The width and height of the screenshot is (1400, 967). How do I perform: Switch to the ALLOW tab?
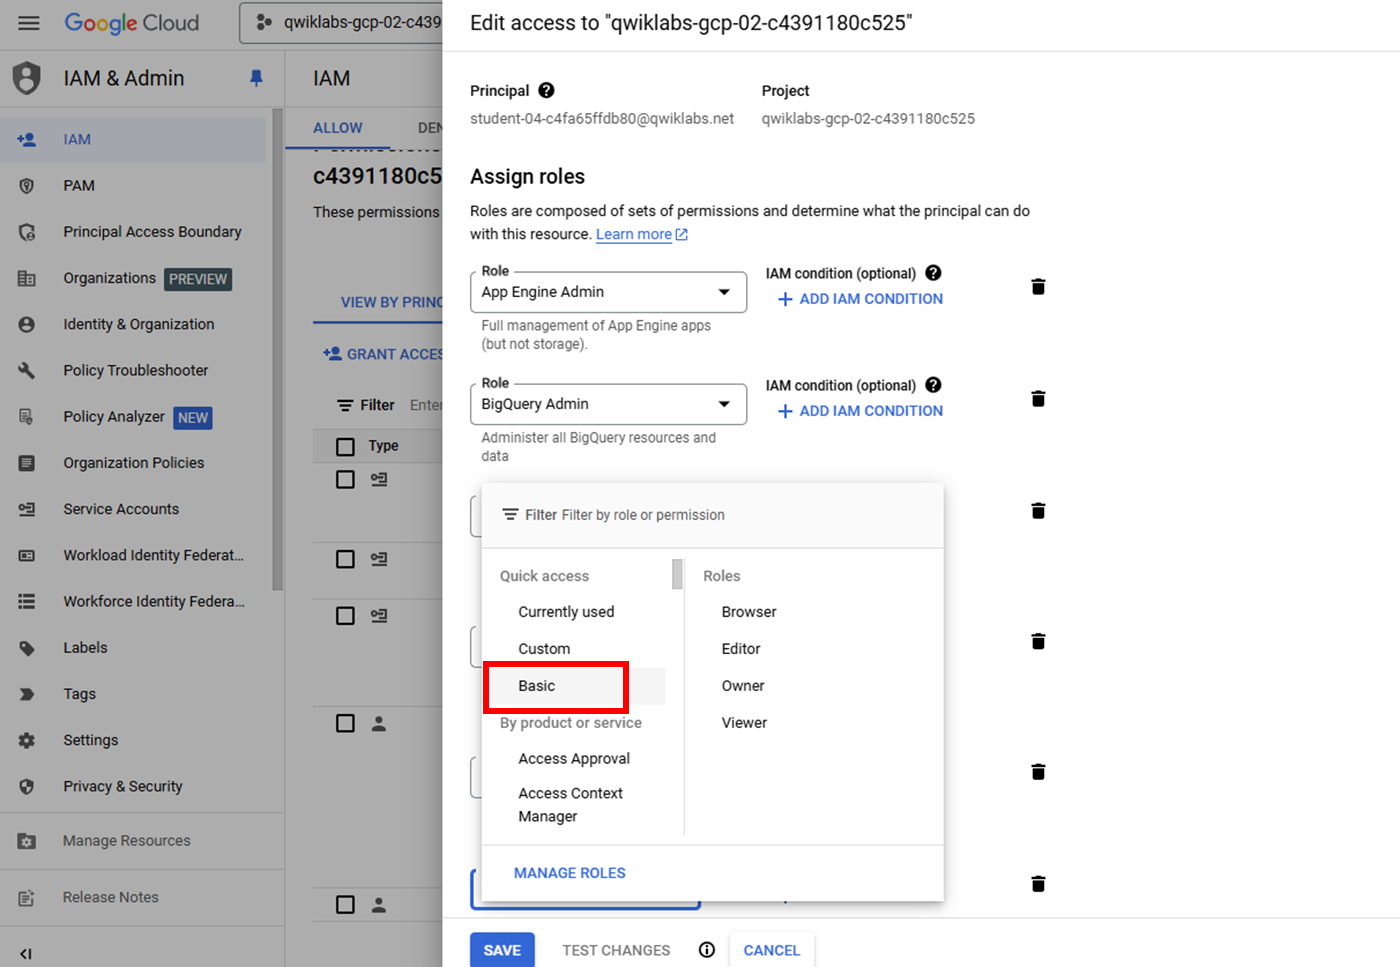point(338,128)
